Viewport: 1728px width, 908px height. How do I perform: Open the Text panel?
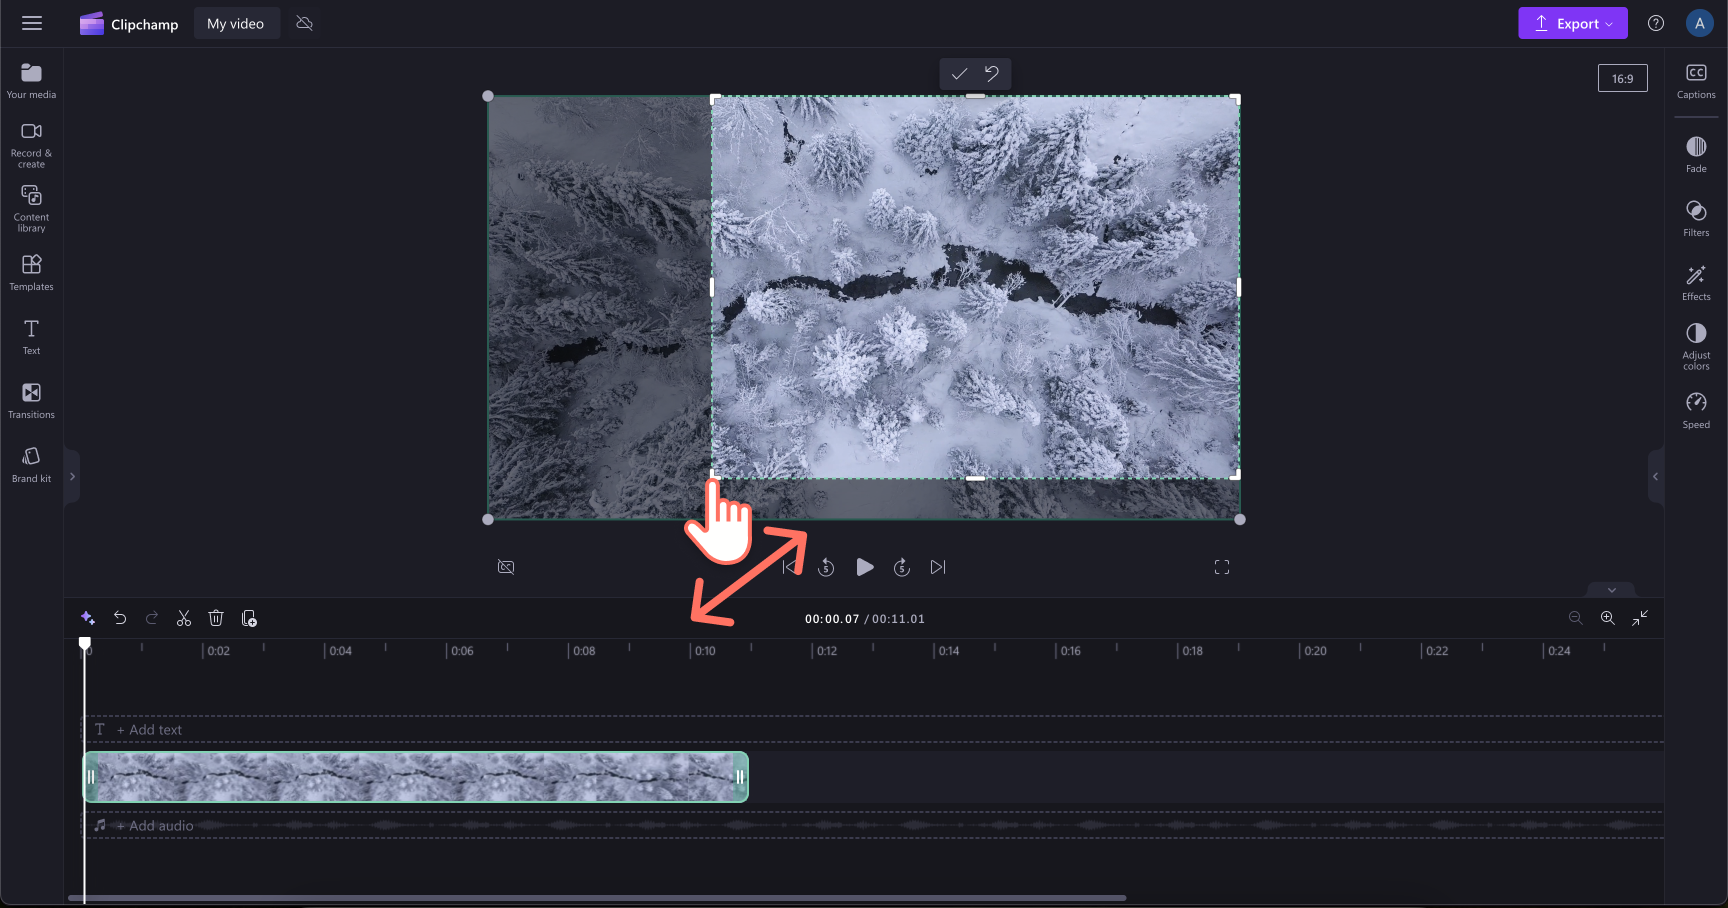pyautogui.click(x=31, y=337)
